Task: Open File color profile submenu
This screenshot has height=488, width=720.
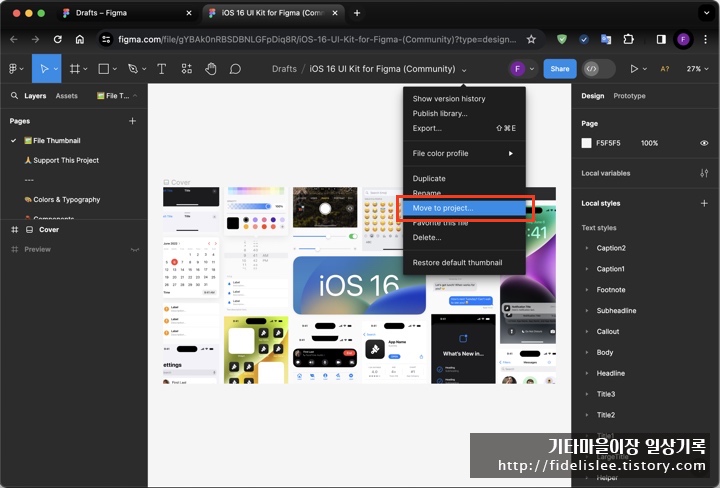Action: (x=464, y=153)
